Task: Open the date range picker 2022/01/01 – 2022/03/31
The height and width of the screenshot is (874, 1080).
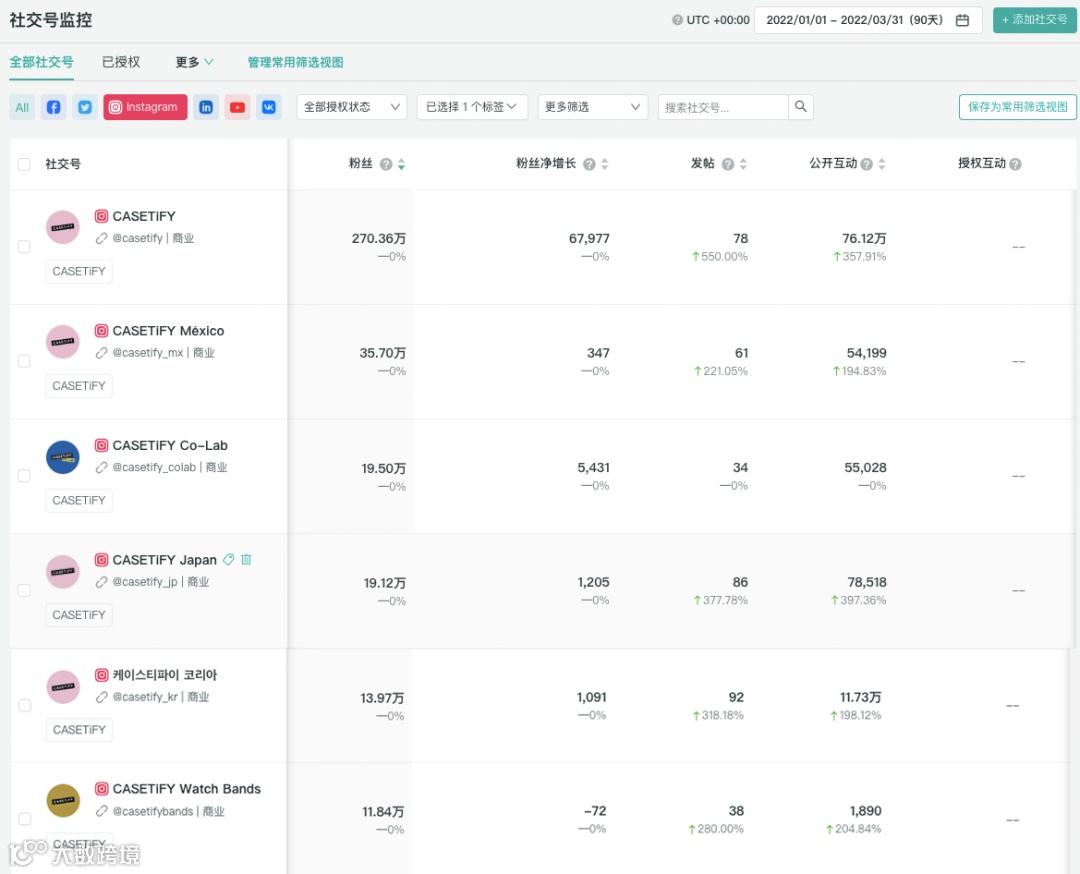Action: 869,20
